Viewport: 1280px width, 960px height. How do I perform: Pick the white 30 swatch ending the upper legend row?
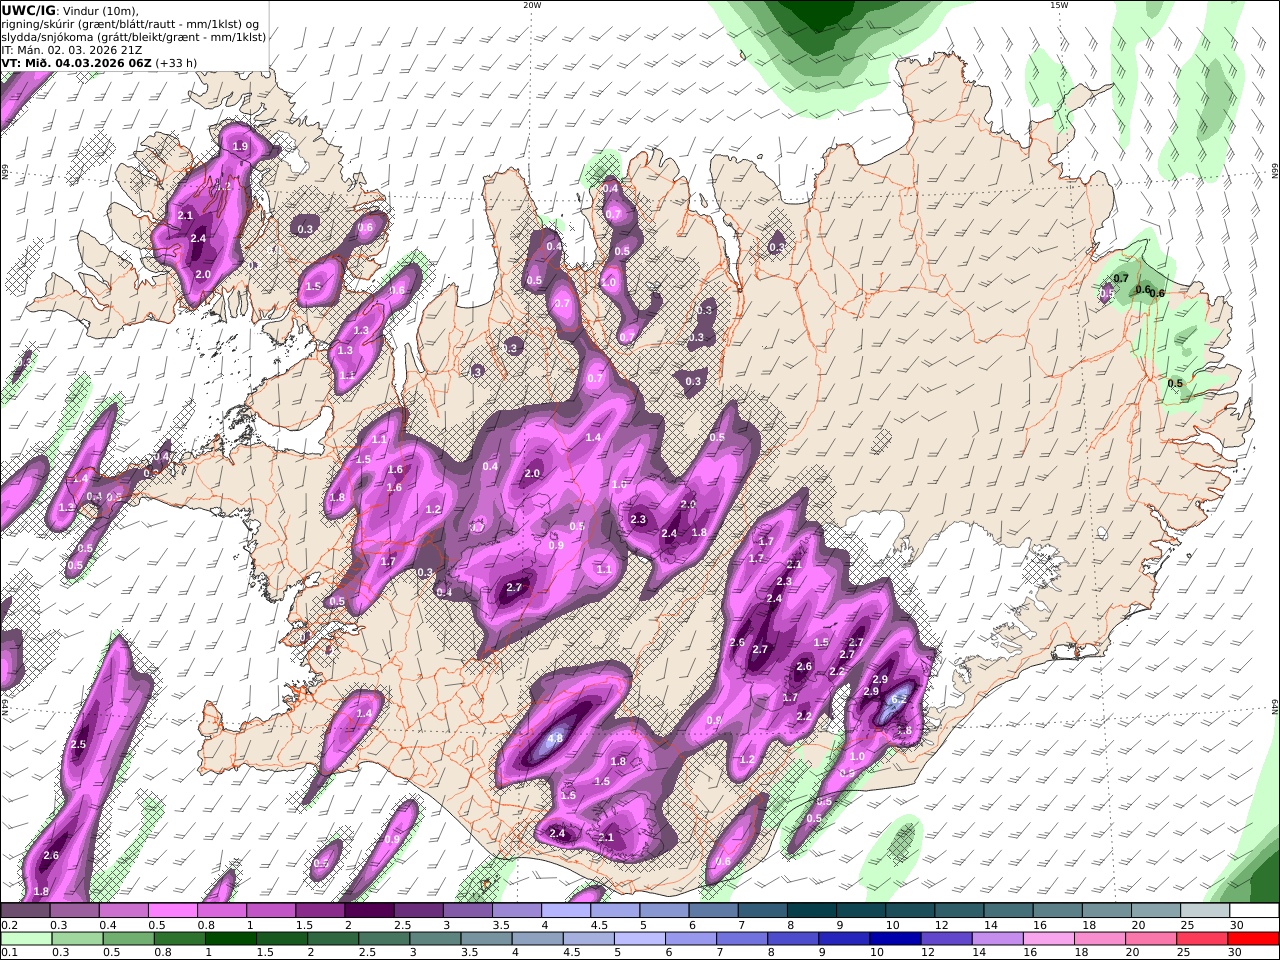1253,910
